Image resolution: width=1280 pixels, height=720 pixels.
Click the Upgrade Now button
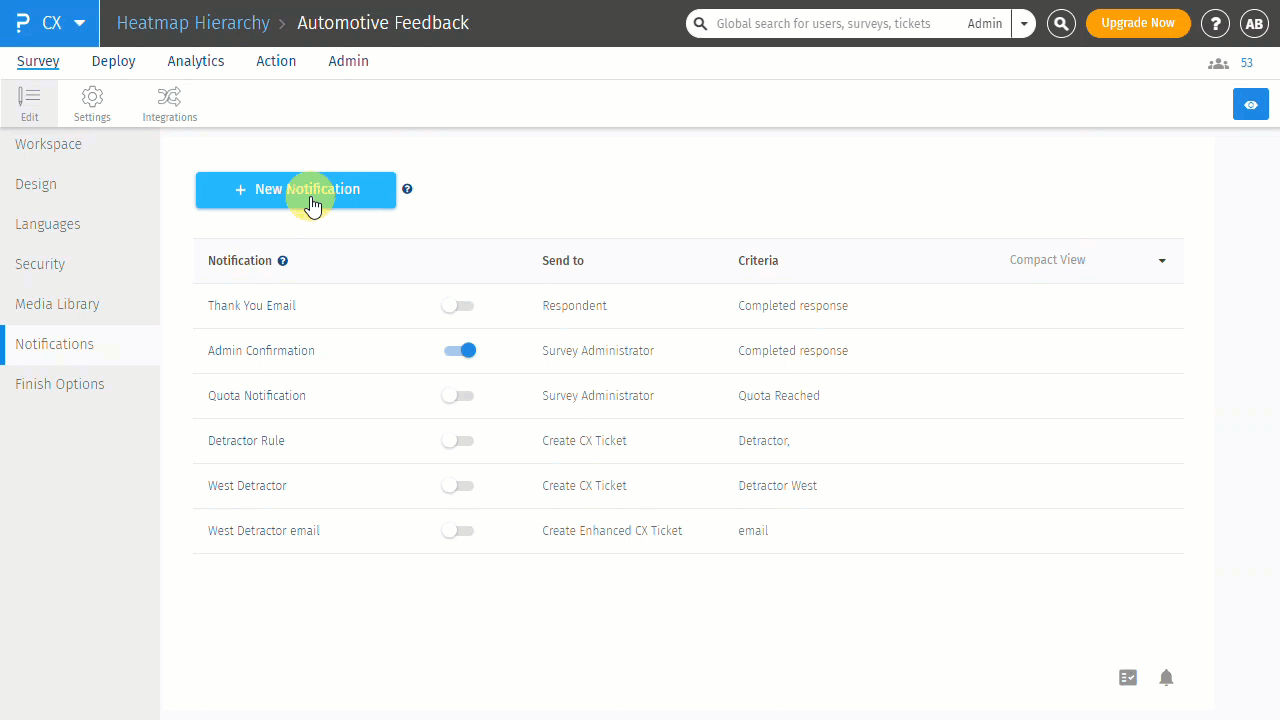[1138, 23]
